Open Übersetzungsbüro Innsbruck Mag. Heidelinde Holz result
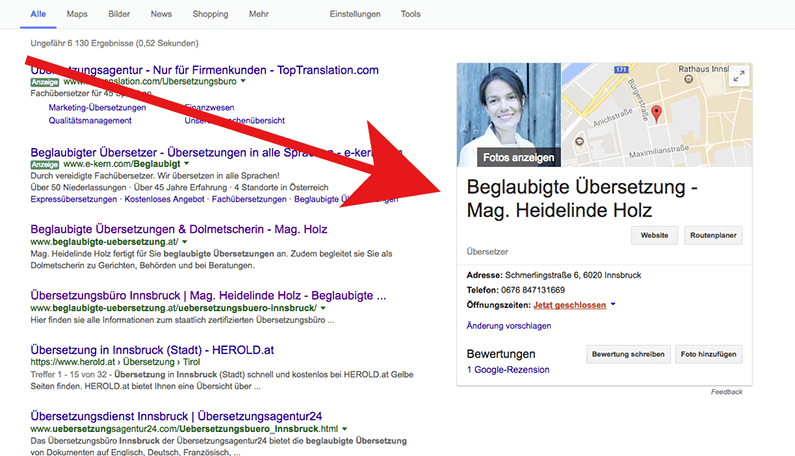 [x=208, y=296]
